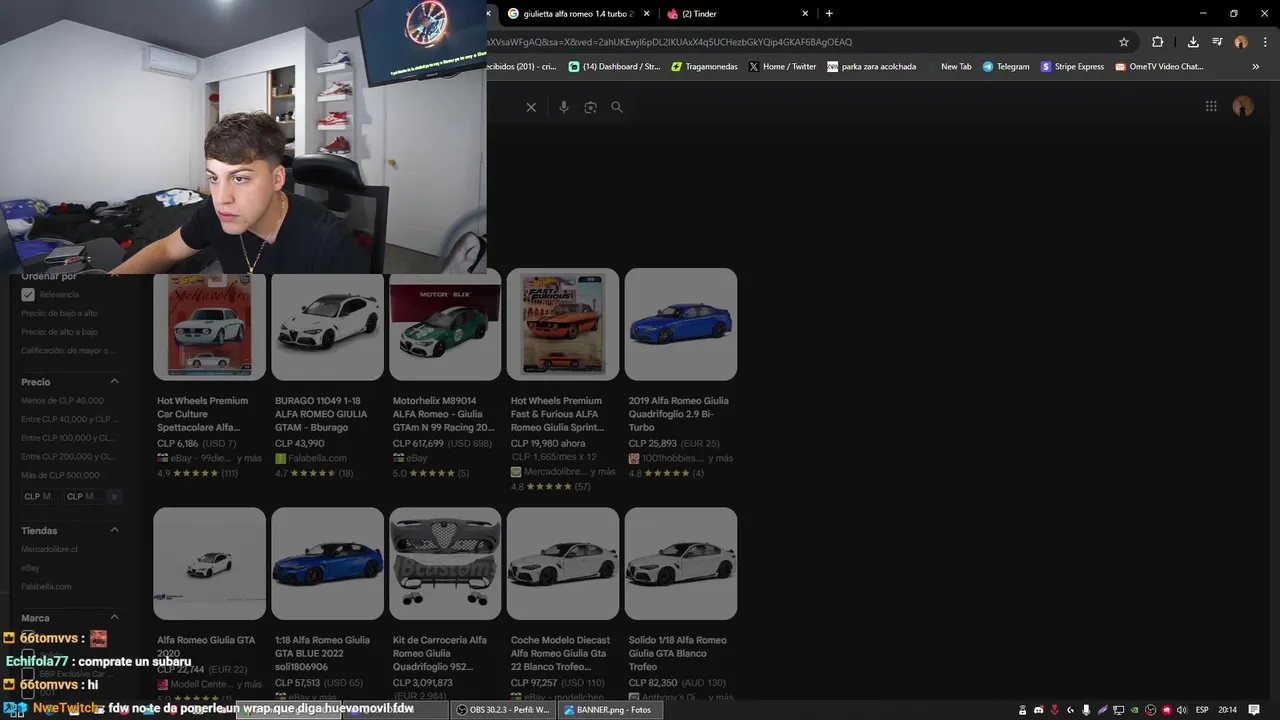The height and width of the screenshot is (720, 1280).
Task: Collapse the Marca filter section
Action: [114, 617]
